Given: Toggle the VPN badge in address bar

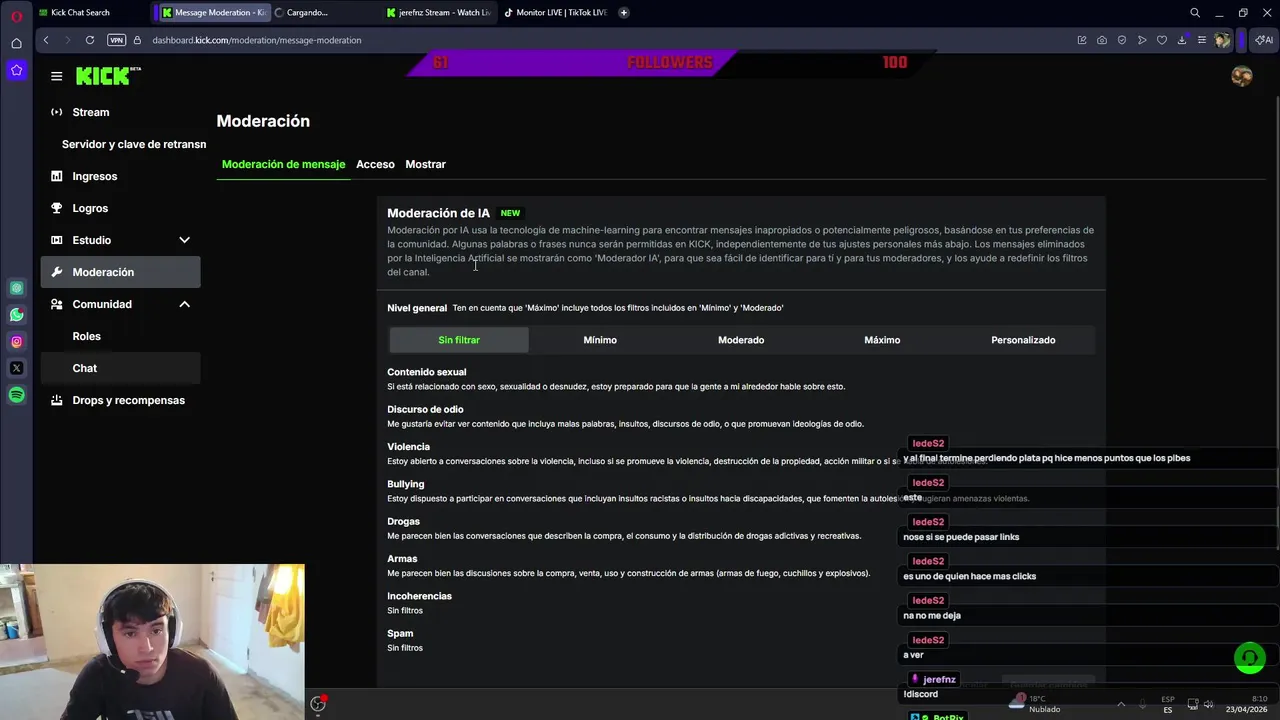Looking at the screenshot, I should [x=116, y=40].
